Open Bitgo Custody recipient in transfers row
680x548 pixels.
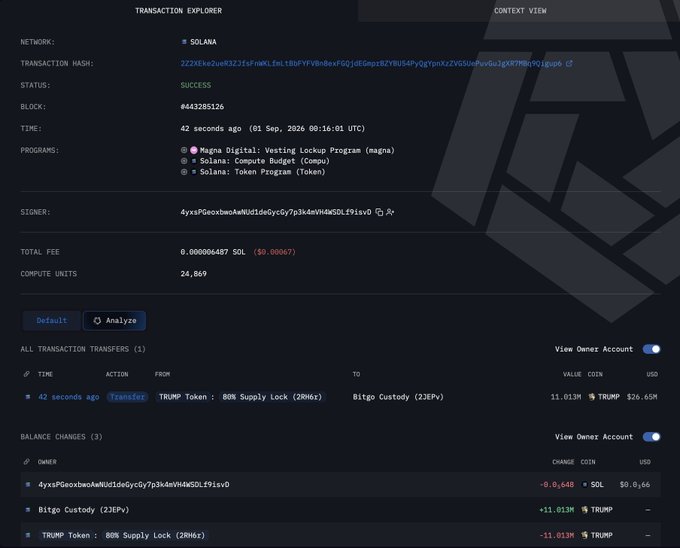(398, 397)
